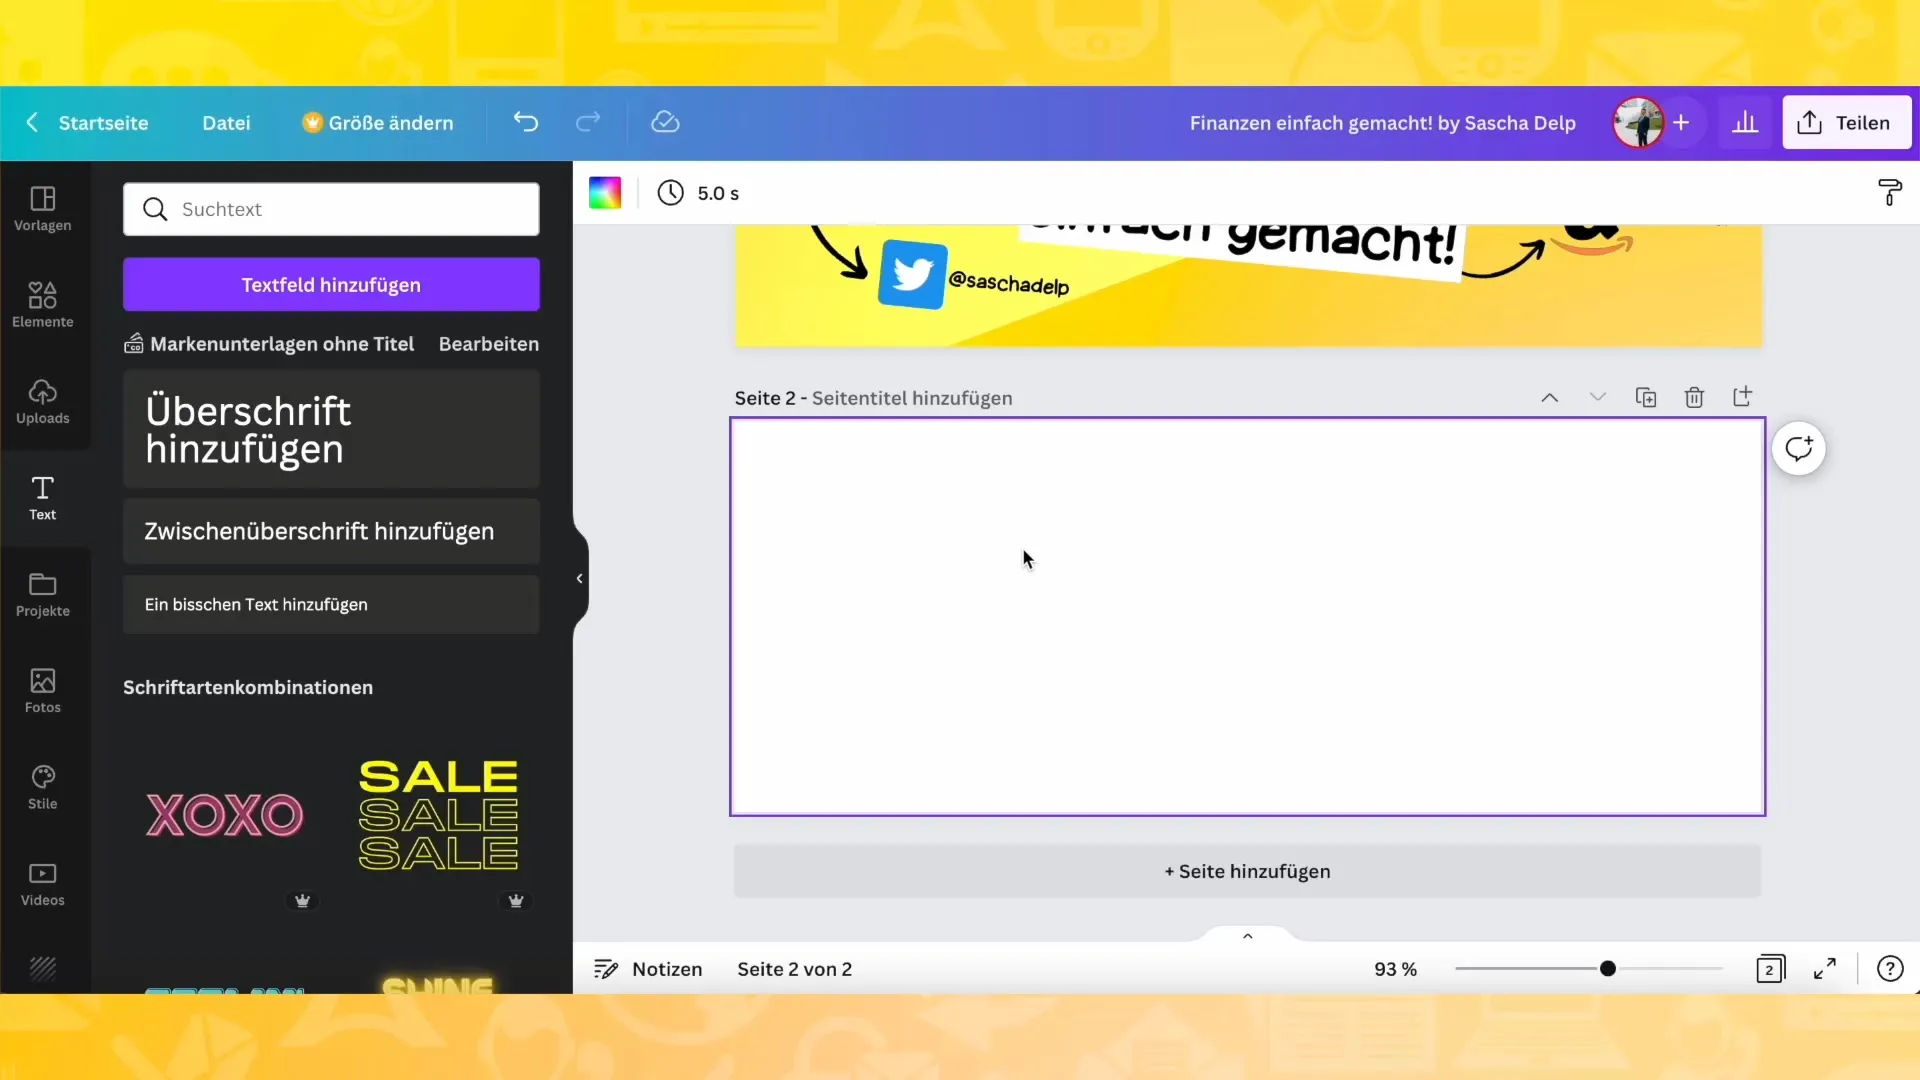Open the Photos panel
This screenshot has height=1080, width=1920.
tap(42, 688)
